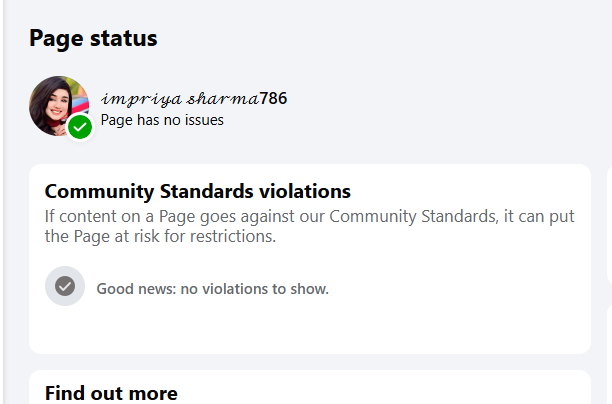Click the '786' digits in page name
The height and width of the screenshot is (404, 612).
(274, 98)
